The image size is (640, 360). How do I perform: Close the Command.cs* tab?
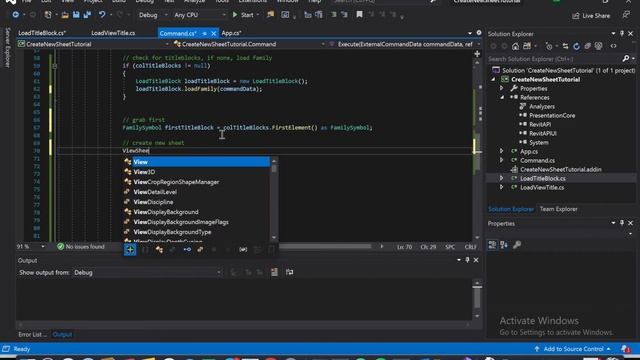(x=213, y=33)
